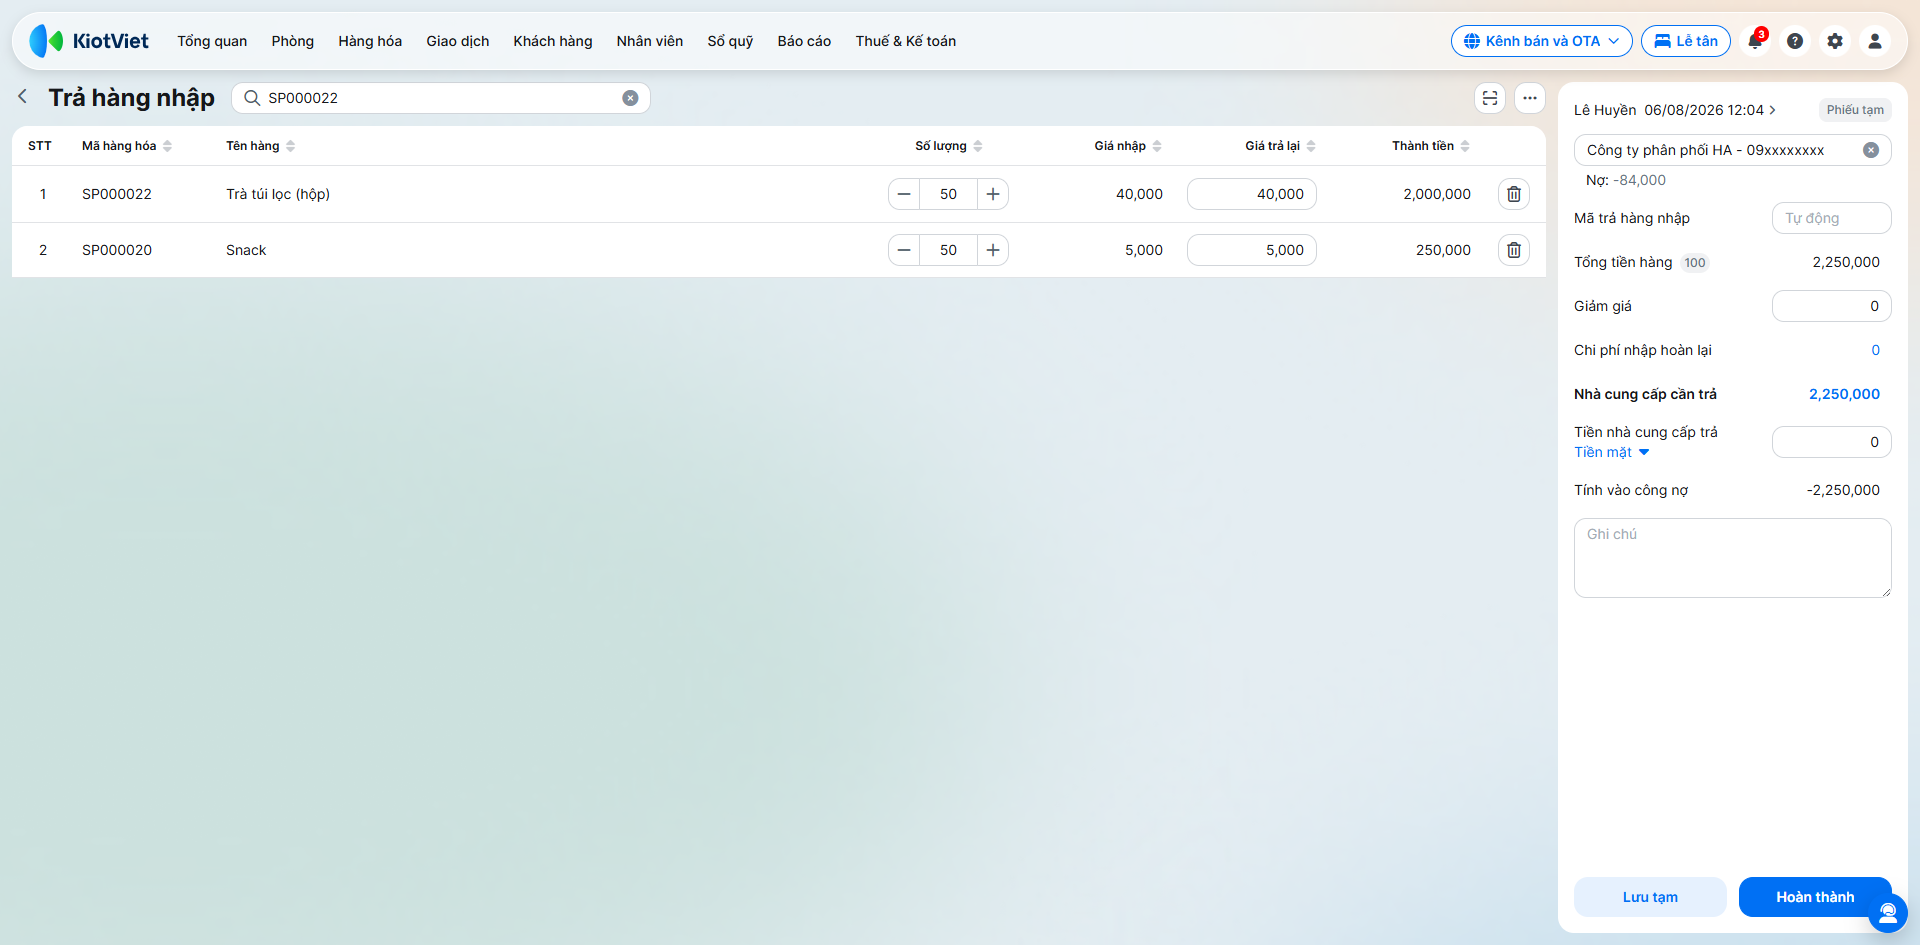Click the KiotViet logo
Screen dimensions: 1920x945
click(89, 41)
